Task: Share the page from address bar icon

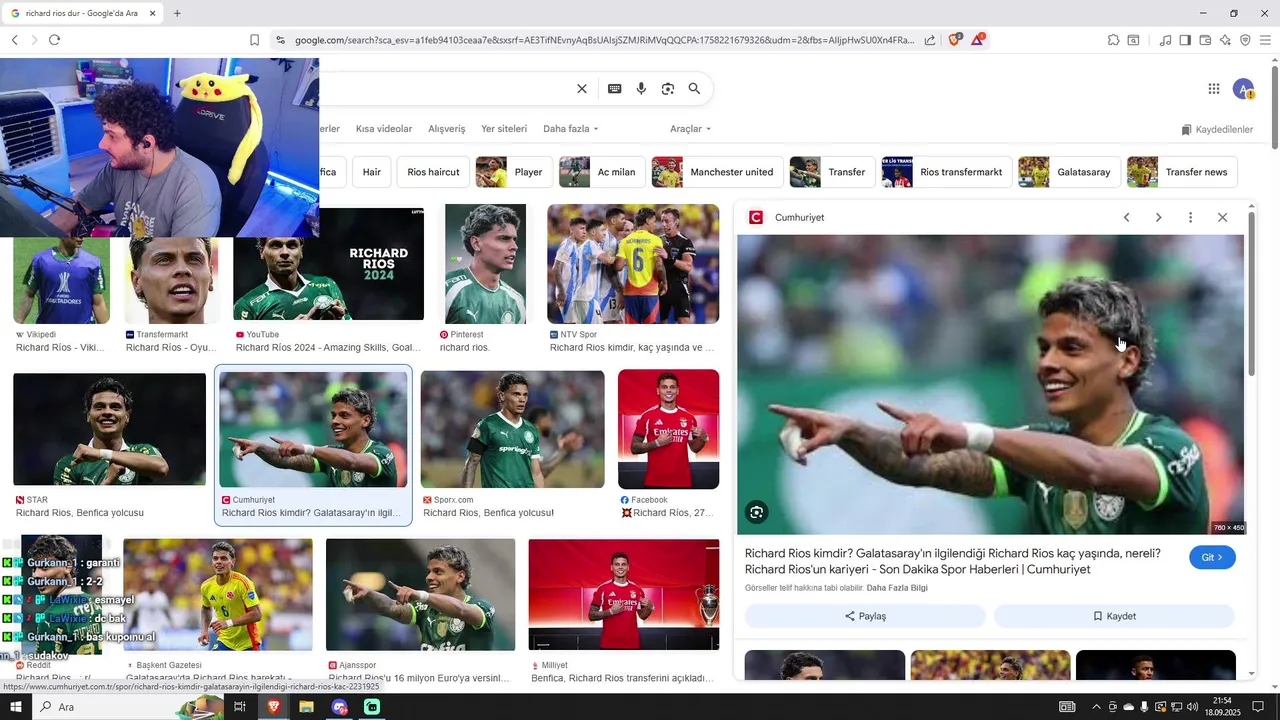Action: click(930, 40)
